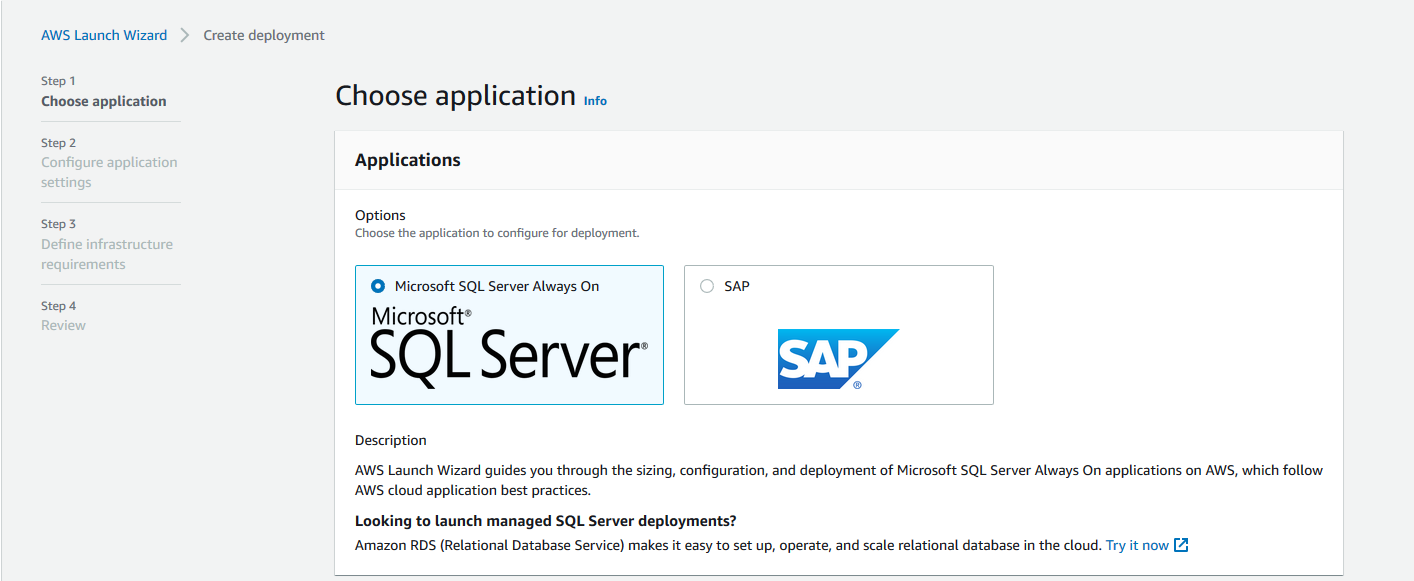Click the Applications panel header
Image resolution: width=1414 pixels, height=581 pixels.
408,160
